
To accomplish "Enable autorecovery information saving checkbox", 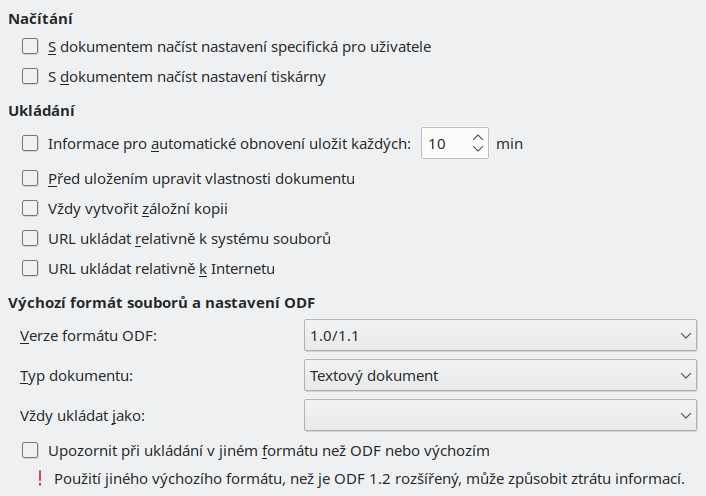I will pyautogui.click(x=30, y=143).
